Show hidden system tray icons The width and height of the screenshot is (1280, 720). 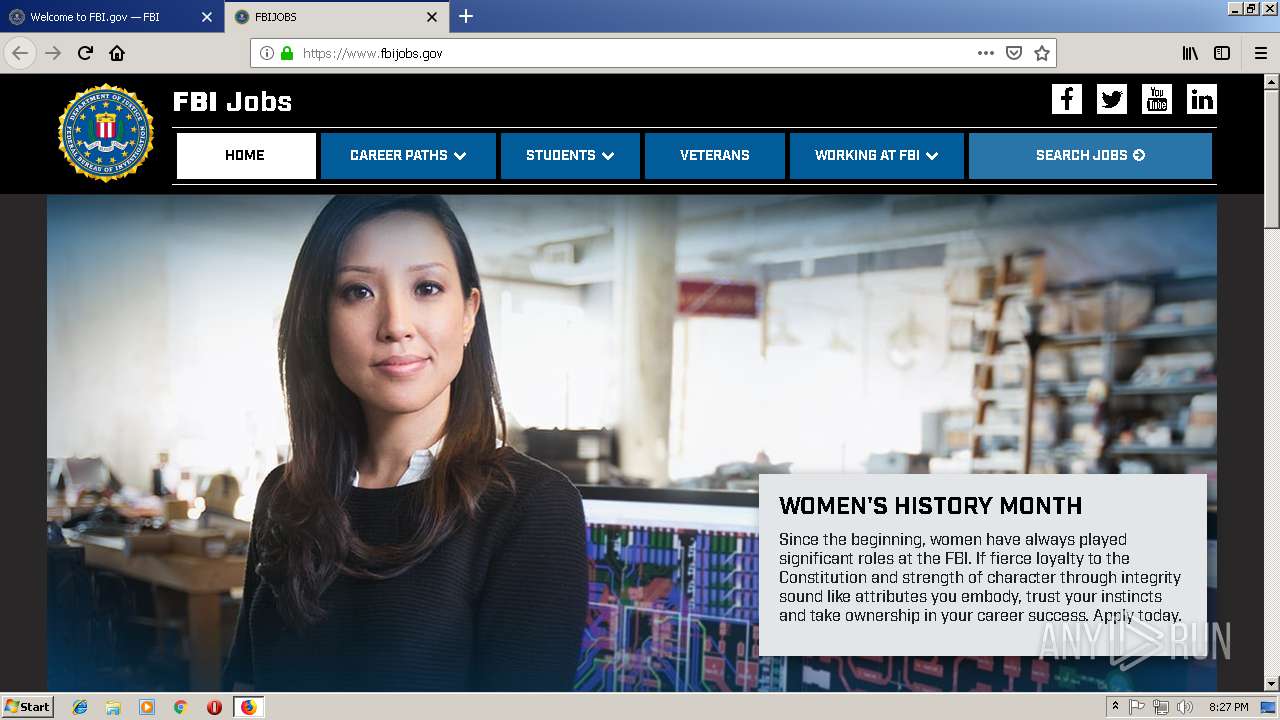(1115, 707)
